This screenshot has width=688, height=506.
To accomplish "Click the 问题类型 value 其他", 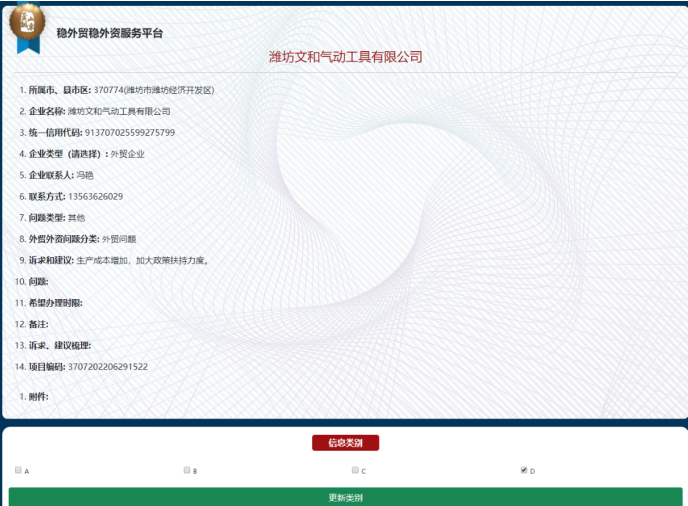I will 76,218.
